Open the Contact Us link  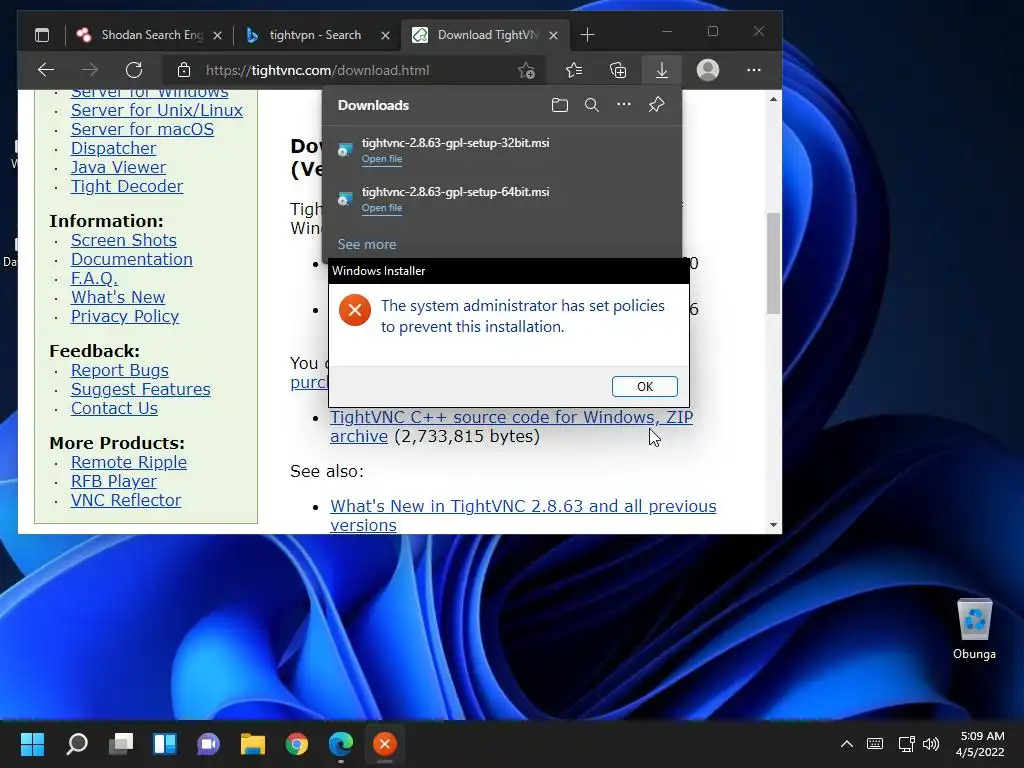[x=114, y=408]
